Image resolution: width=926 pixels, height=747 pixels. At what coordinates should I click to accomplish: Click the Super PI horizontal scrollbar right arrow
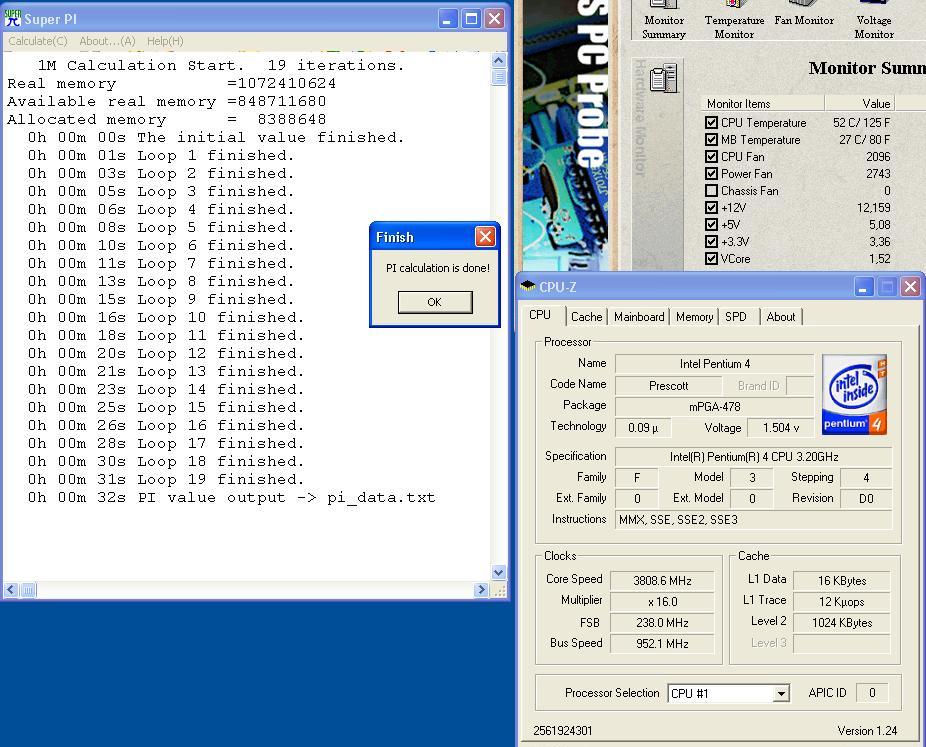(481, 589)
